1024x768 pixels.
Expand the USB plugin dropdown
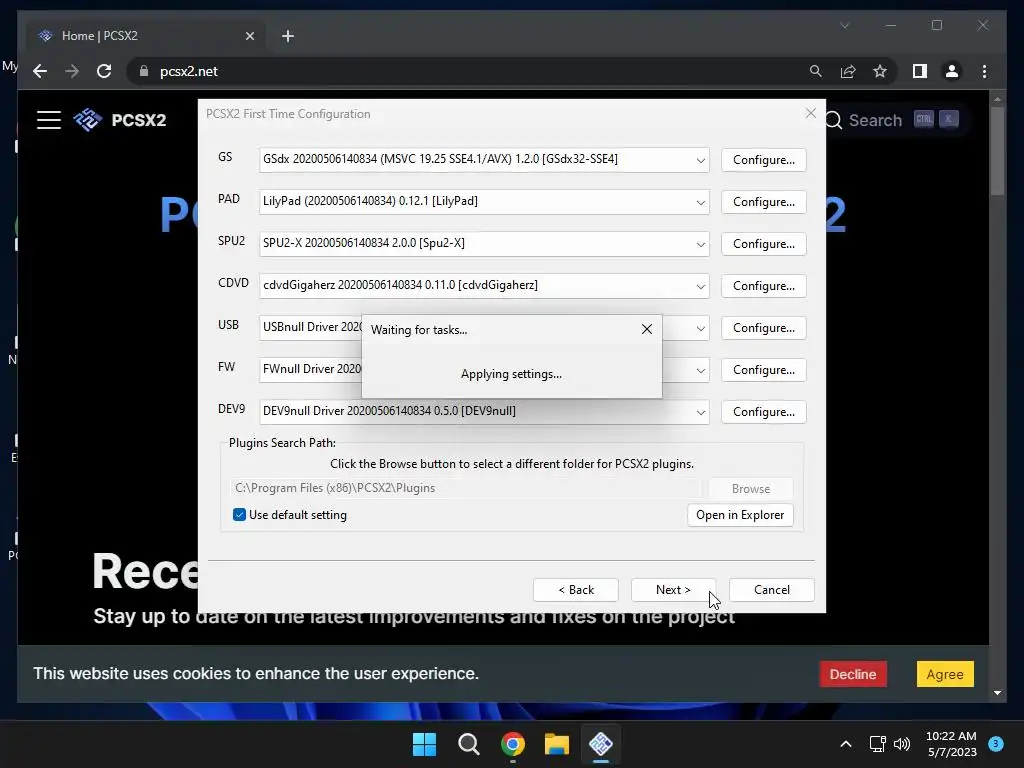(700, 328)
